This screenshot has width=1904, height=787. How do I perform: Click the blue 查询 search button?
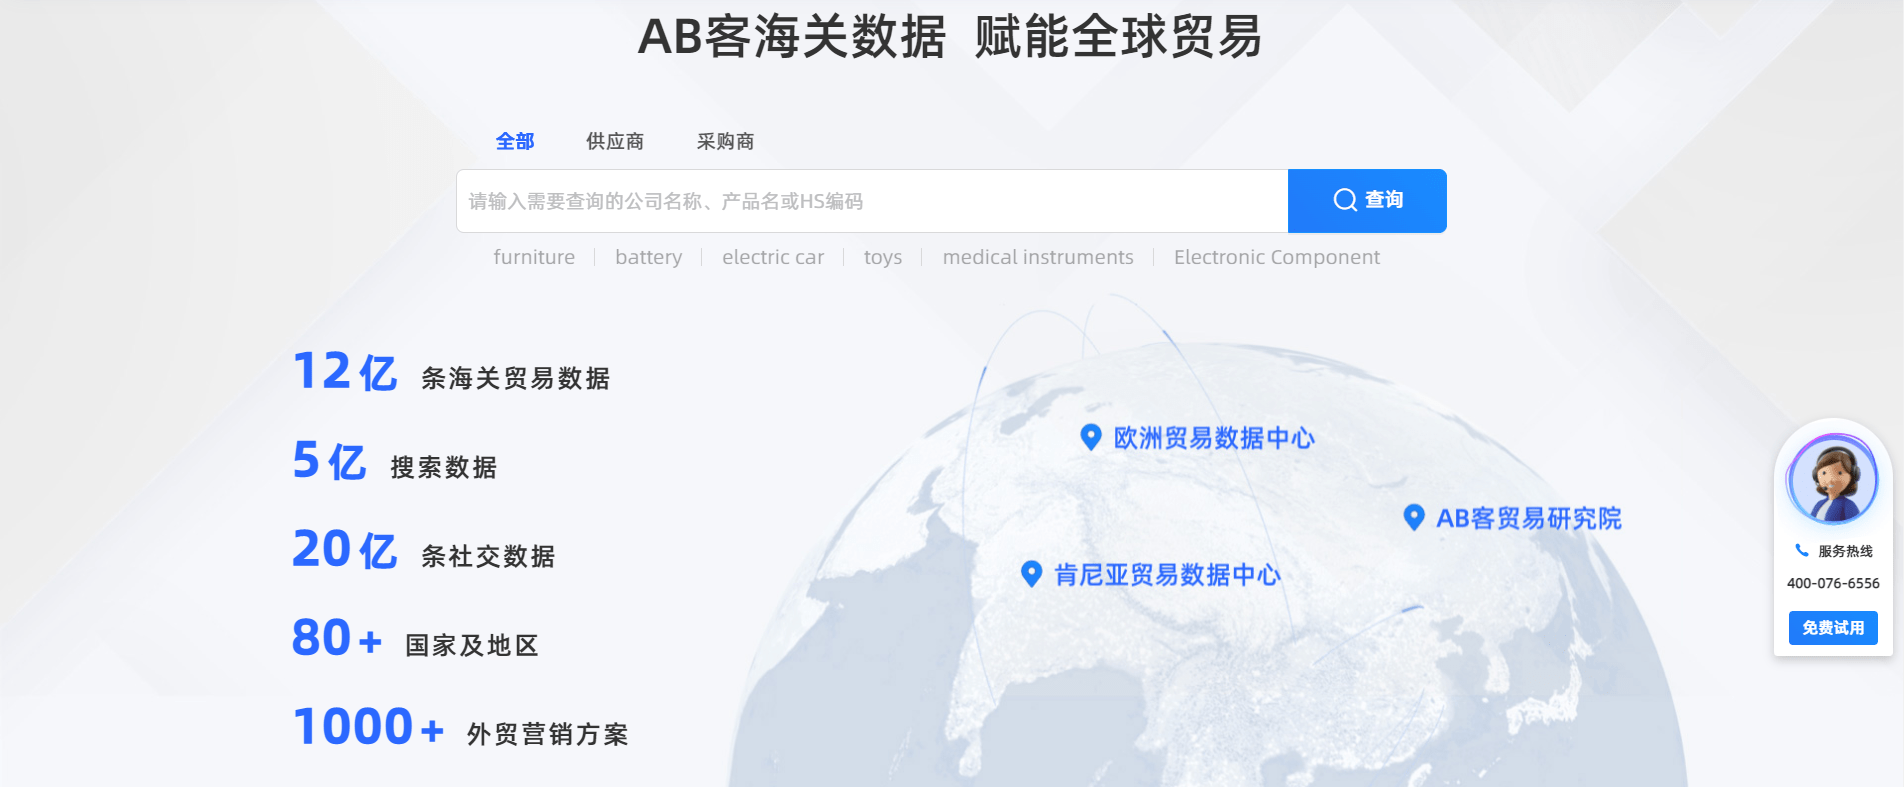click(x=1367, y=201)
